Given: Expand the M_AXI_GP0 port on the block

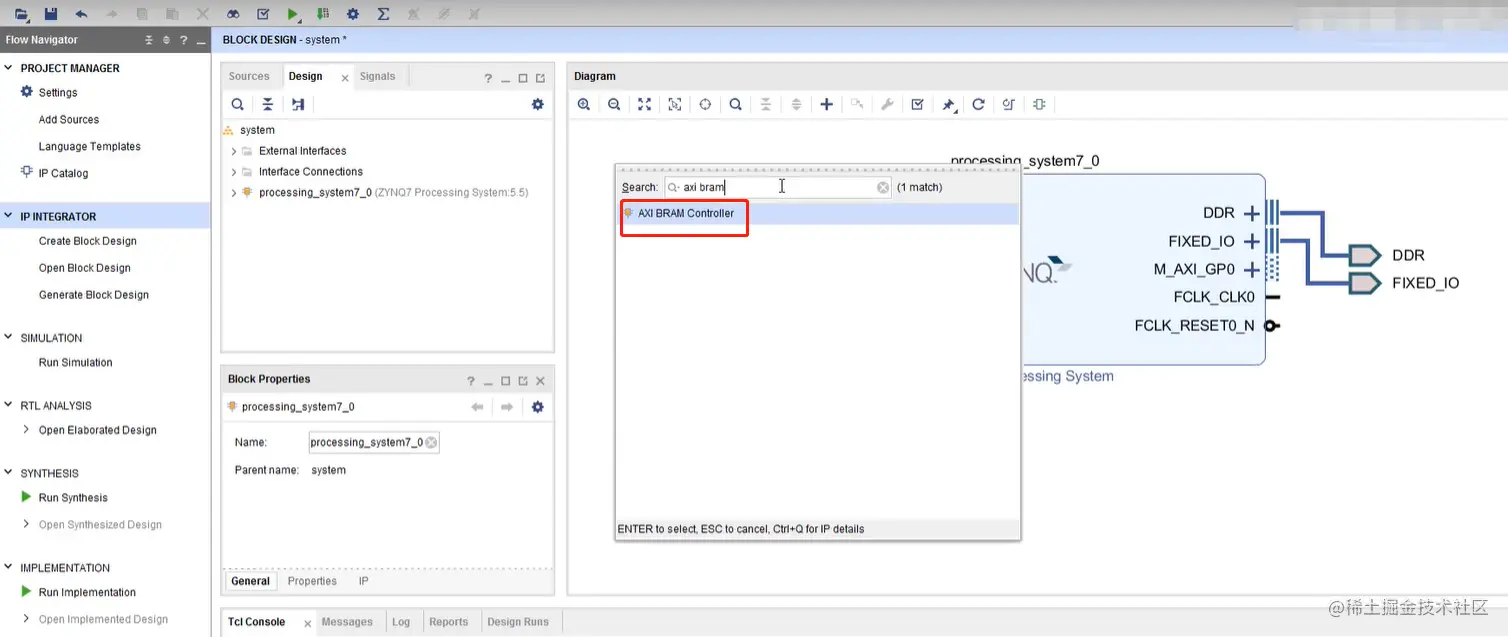Looking at the screenshot, I should 1251,269.
